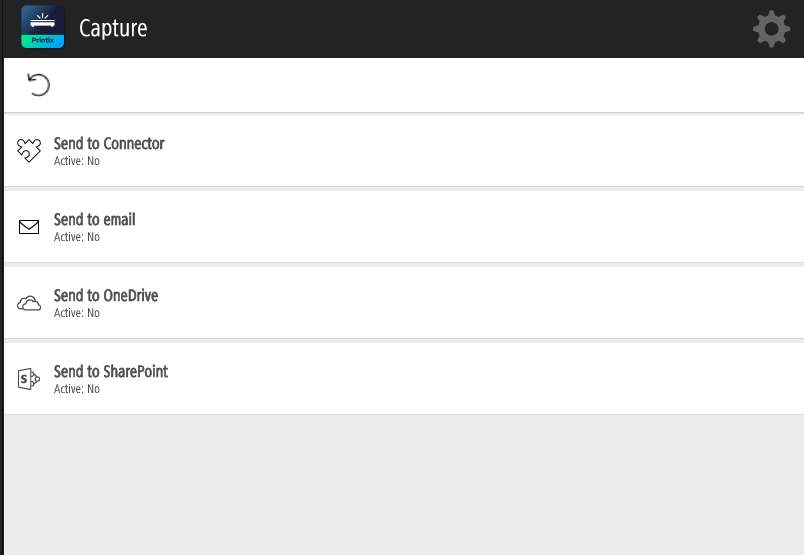The height and width of the screenshot is (555, 804).
Task: Open settings with the gear icon
Action: tap(771, 29)
